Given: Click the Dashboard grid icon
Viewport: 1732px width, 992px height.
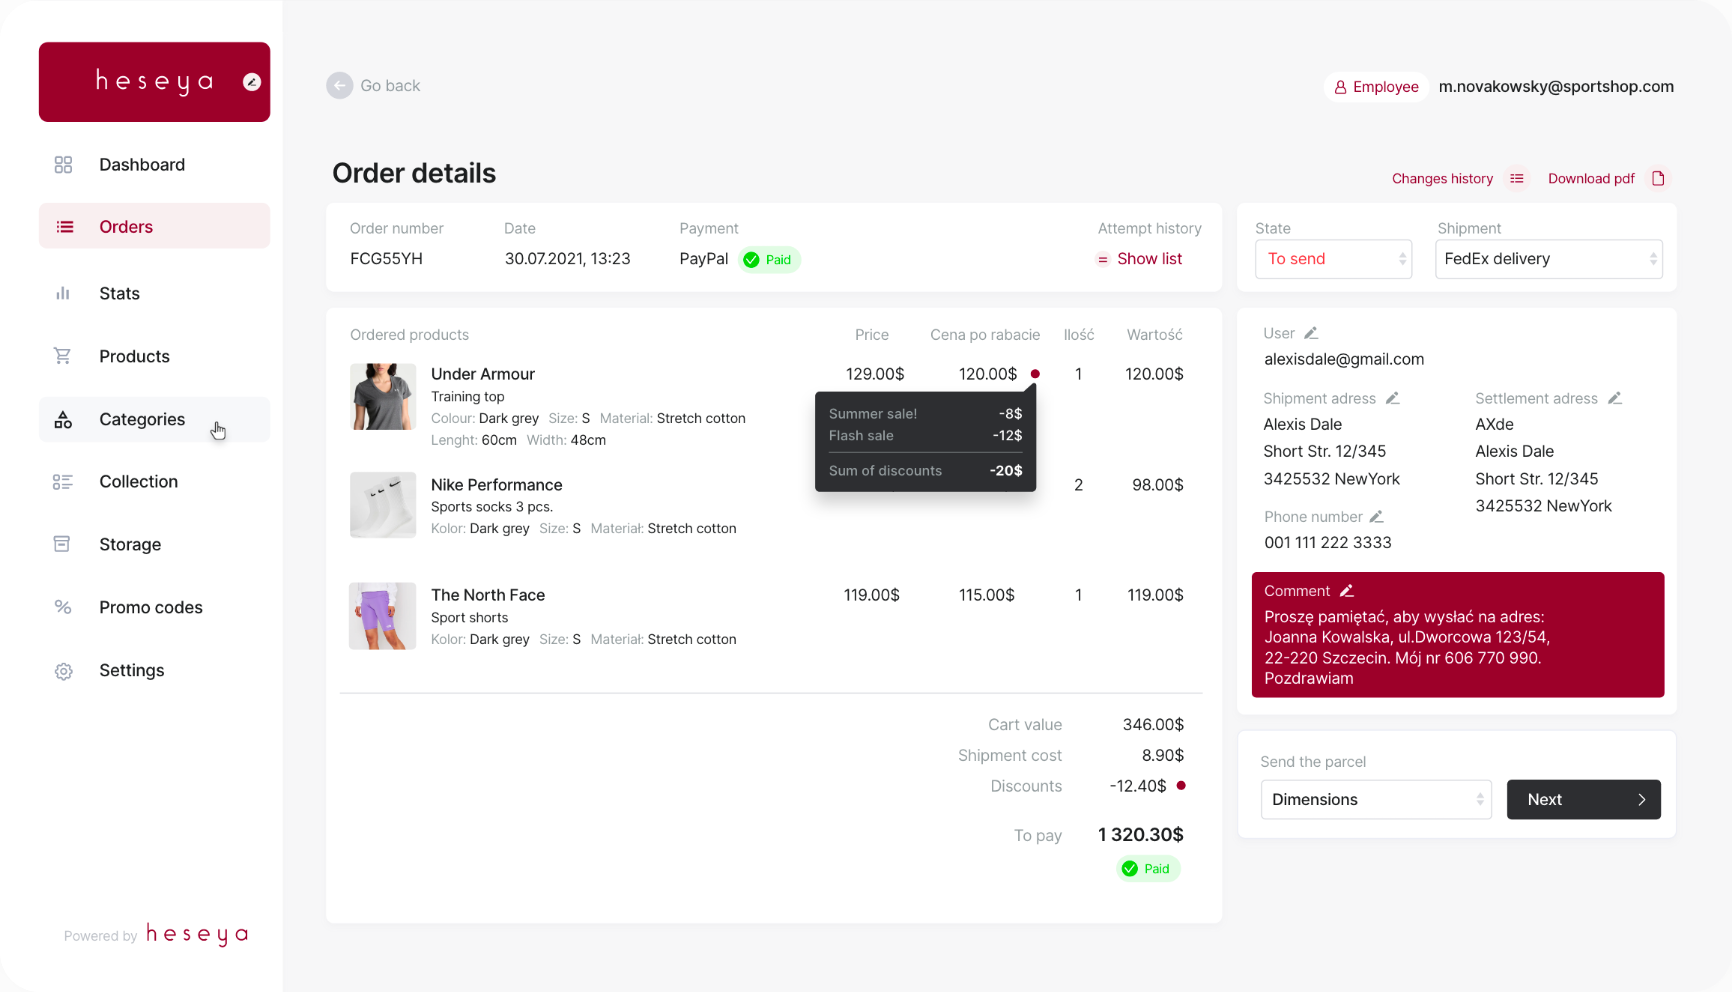Looking at the screenshot, I should [x=63, y=164].
